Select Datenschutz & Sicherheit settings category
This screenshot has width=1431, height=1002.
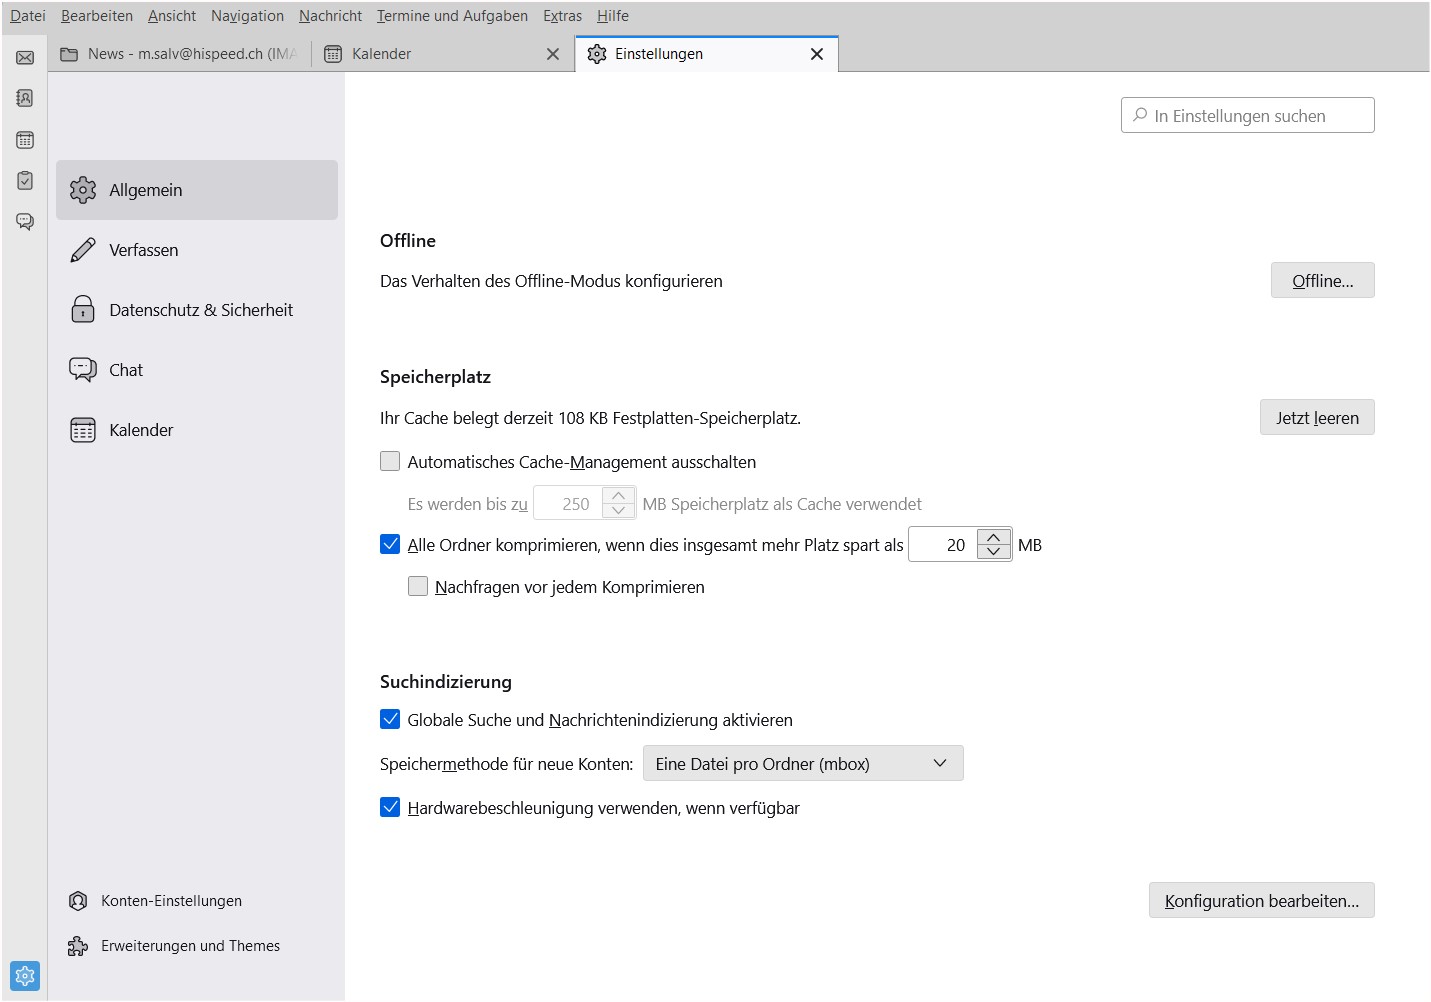[x=200, y=310]
